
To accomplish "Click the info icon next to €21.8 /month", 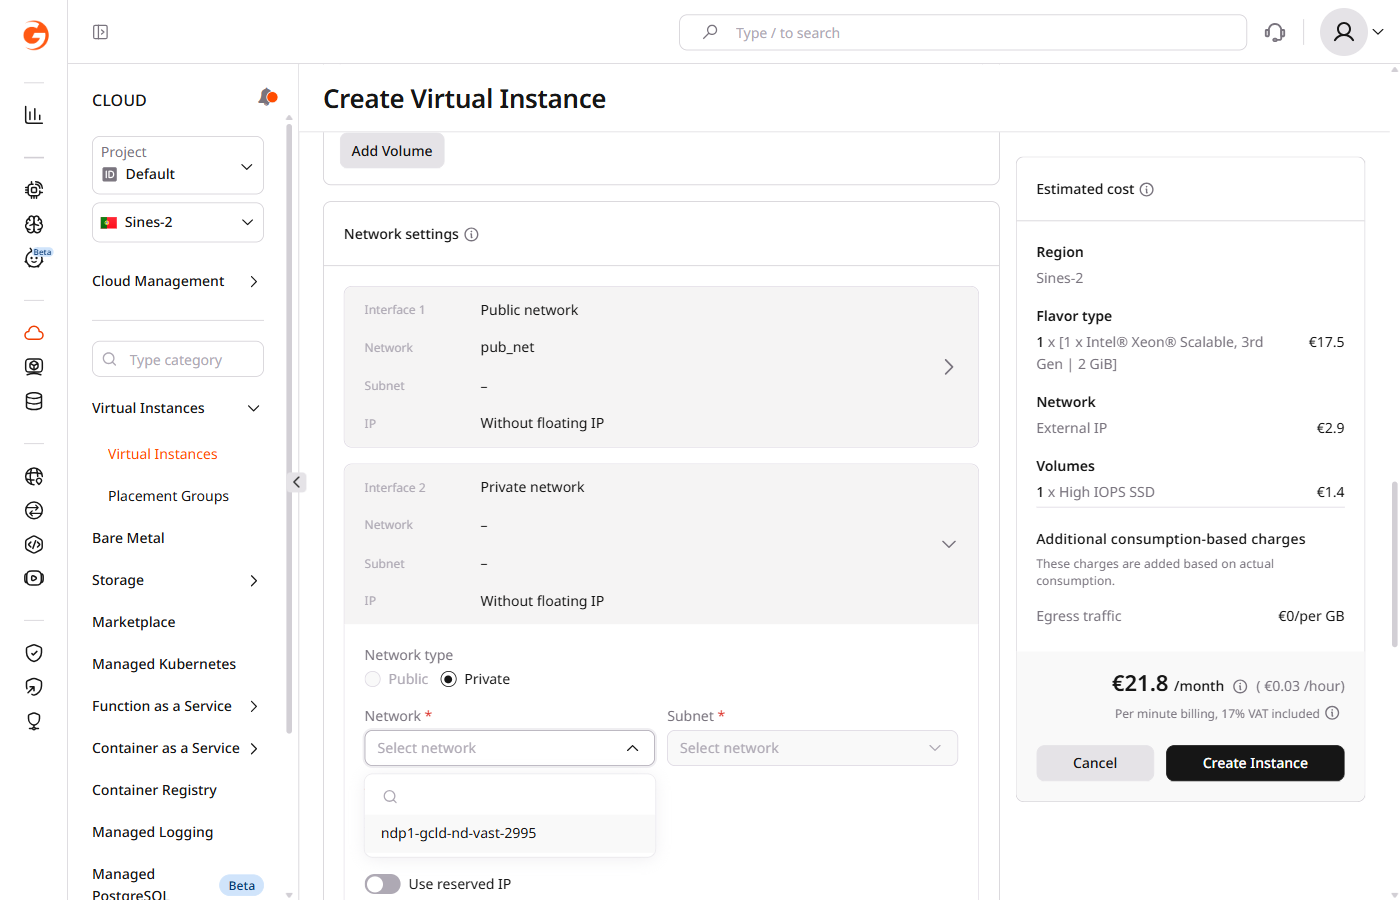I will [x=1240, y=686].
